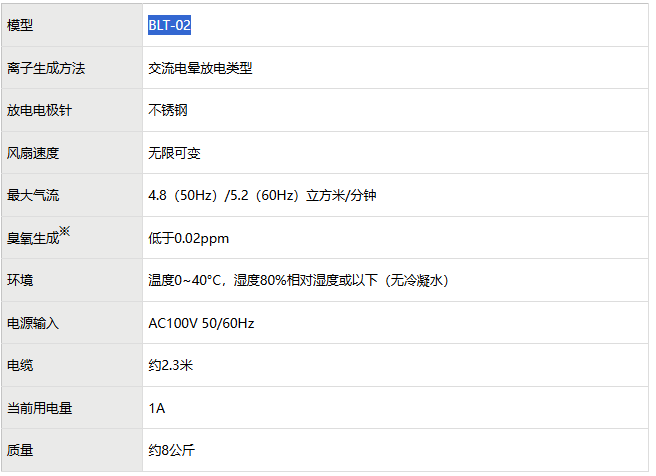Select the AC100V 50/60Hz value

(201, 323)
